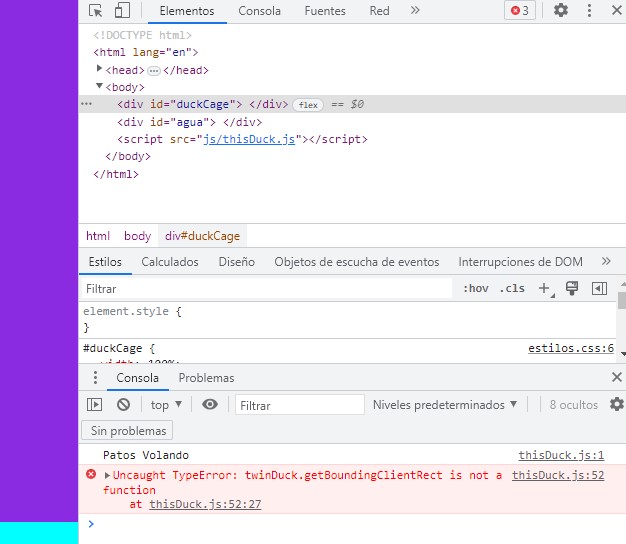Click the red error icon
Screen dimensions: 626x544
(91, 474)
